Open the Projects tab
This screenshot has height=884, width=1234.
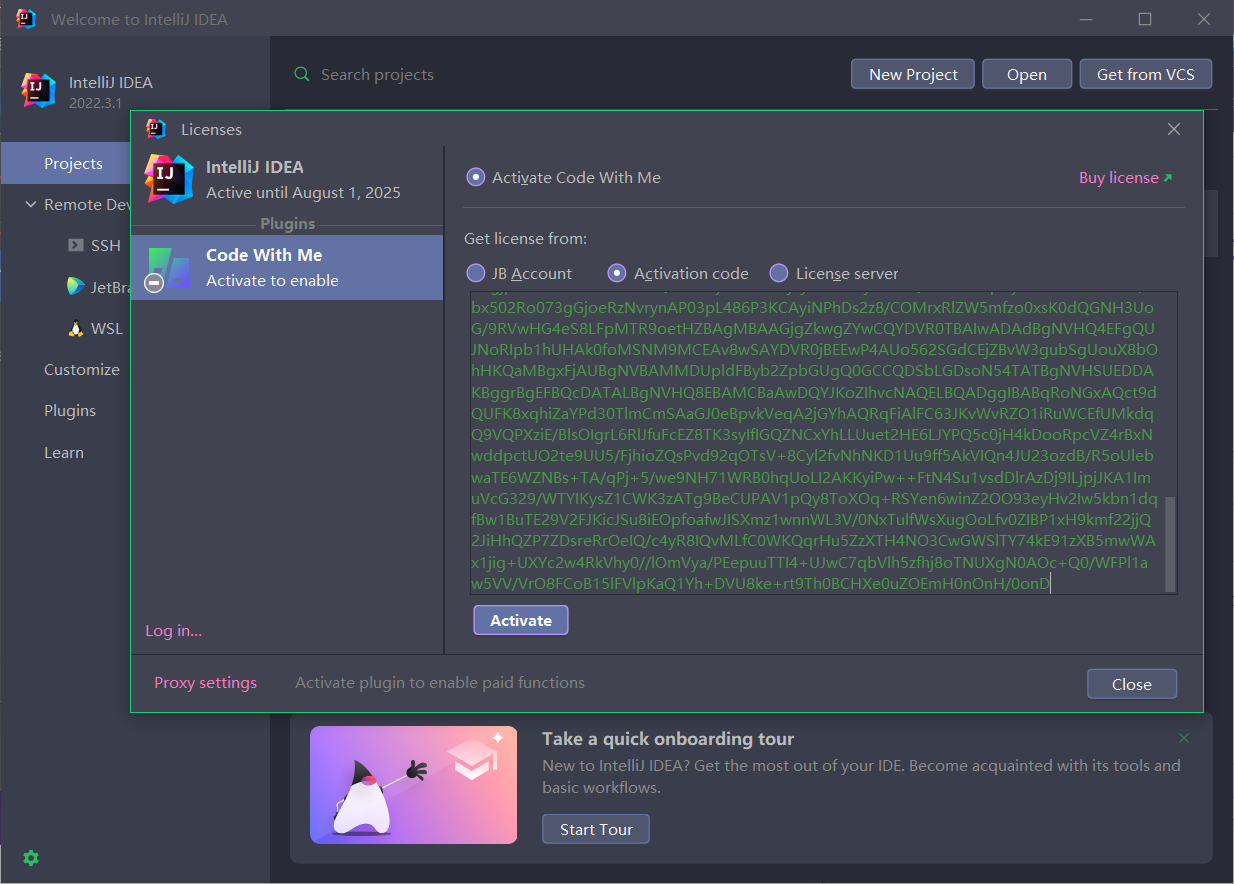[x=73, y=163]
